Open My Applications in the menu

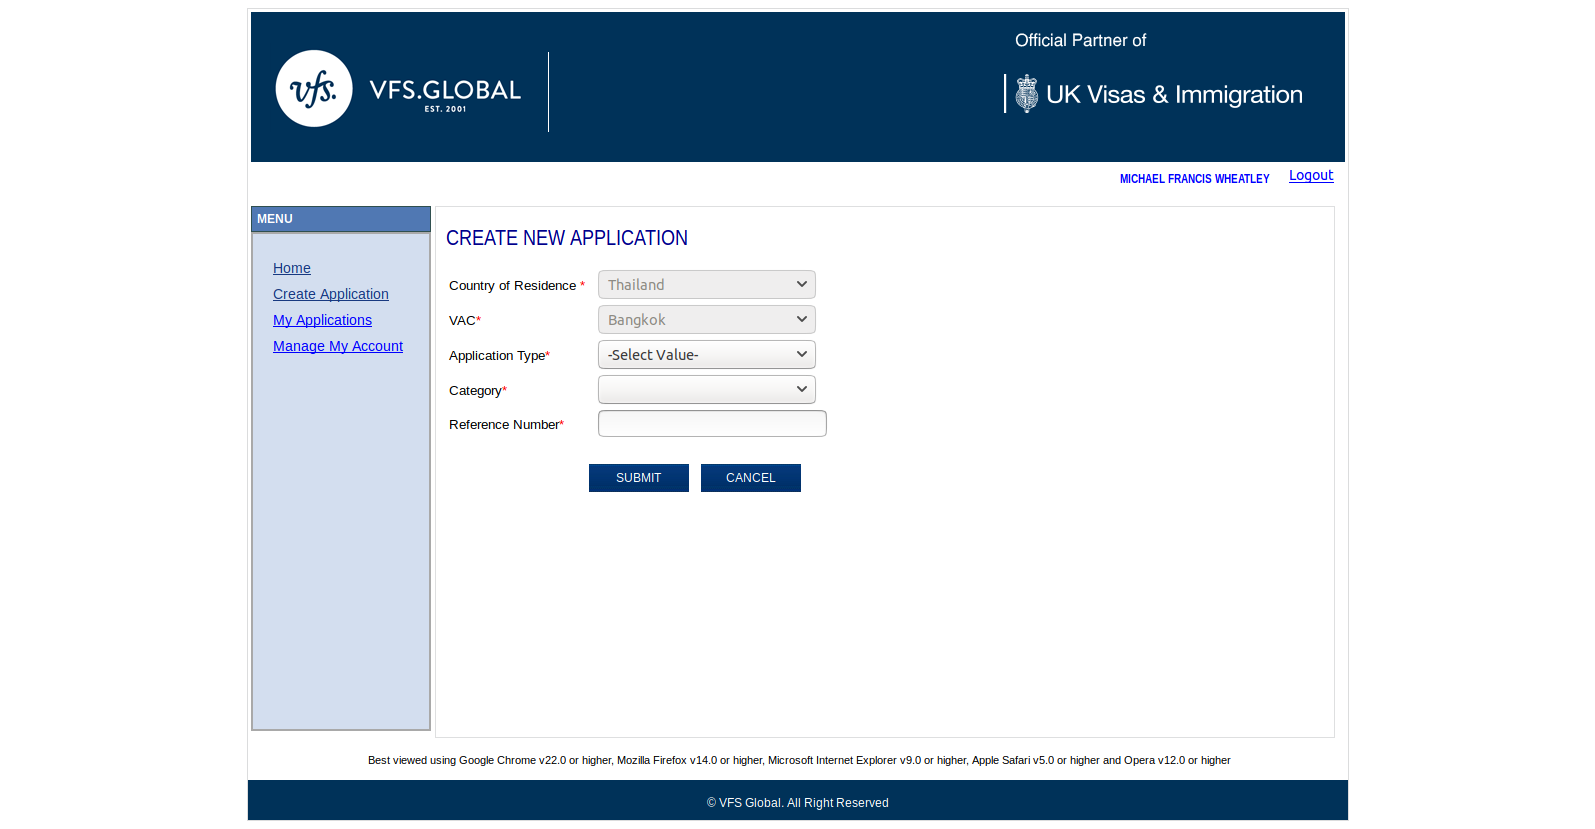click(x=322, y=320)
